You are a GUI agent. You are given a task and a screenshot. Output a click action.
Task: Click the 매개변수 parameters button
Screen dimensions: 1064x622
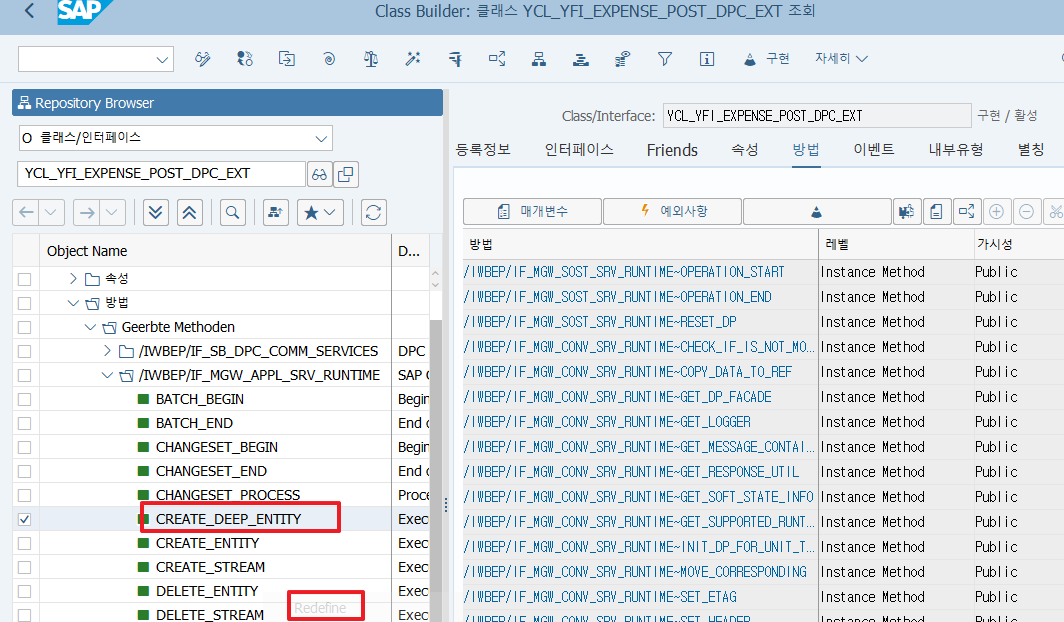(x=533, y=212)
